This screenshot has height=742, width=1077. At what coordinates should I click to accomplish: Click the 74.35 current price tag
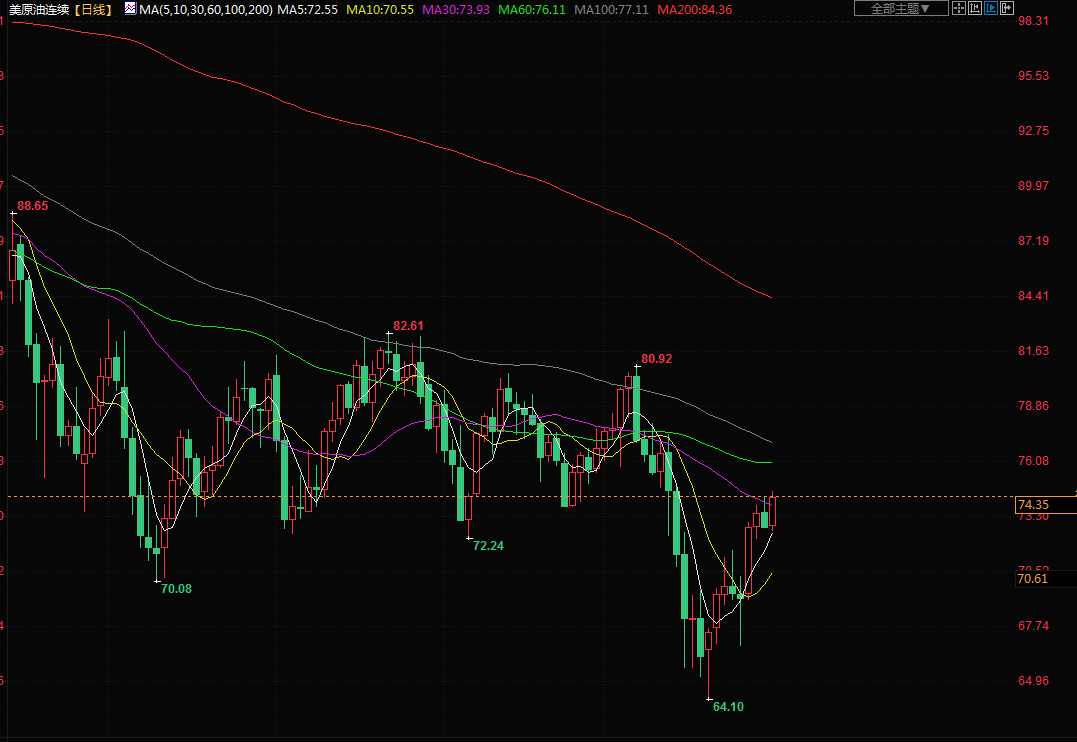[x=1032, y=505]
